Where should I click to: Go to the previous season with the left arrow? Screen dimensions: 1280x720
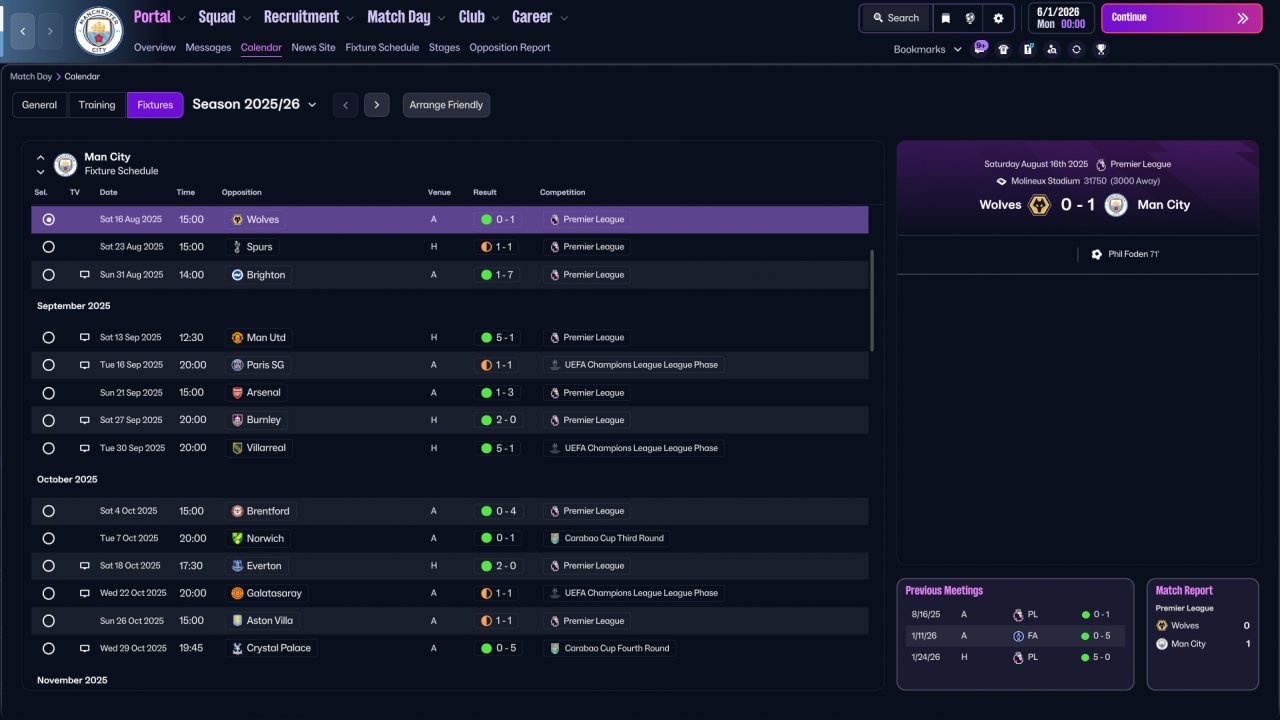345,105
